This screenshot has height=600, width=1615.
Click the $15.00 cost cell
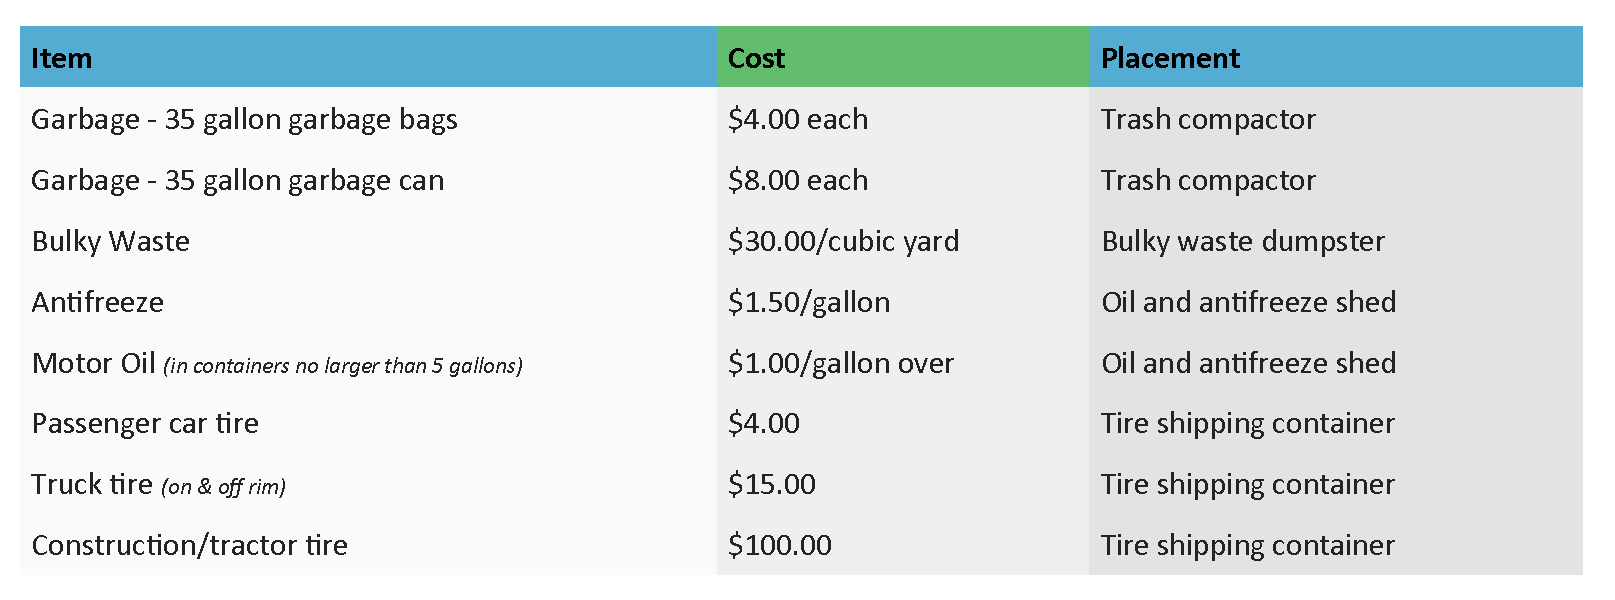click(772, 484)
